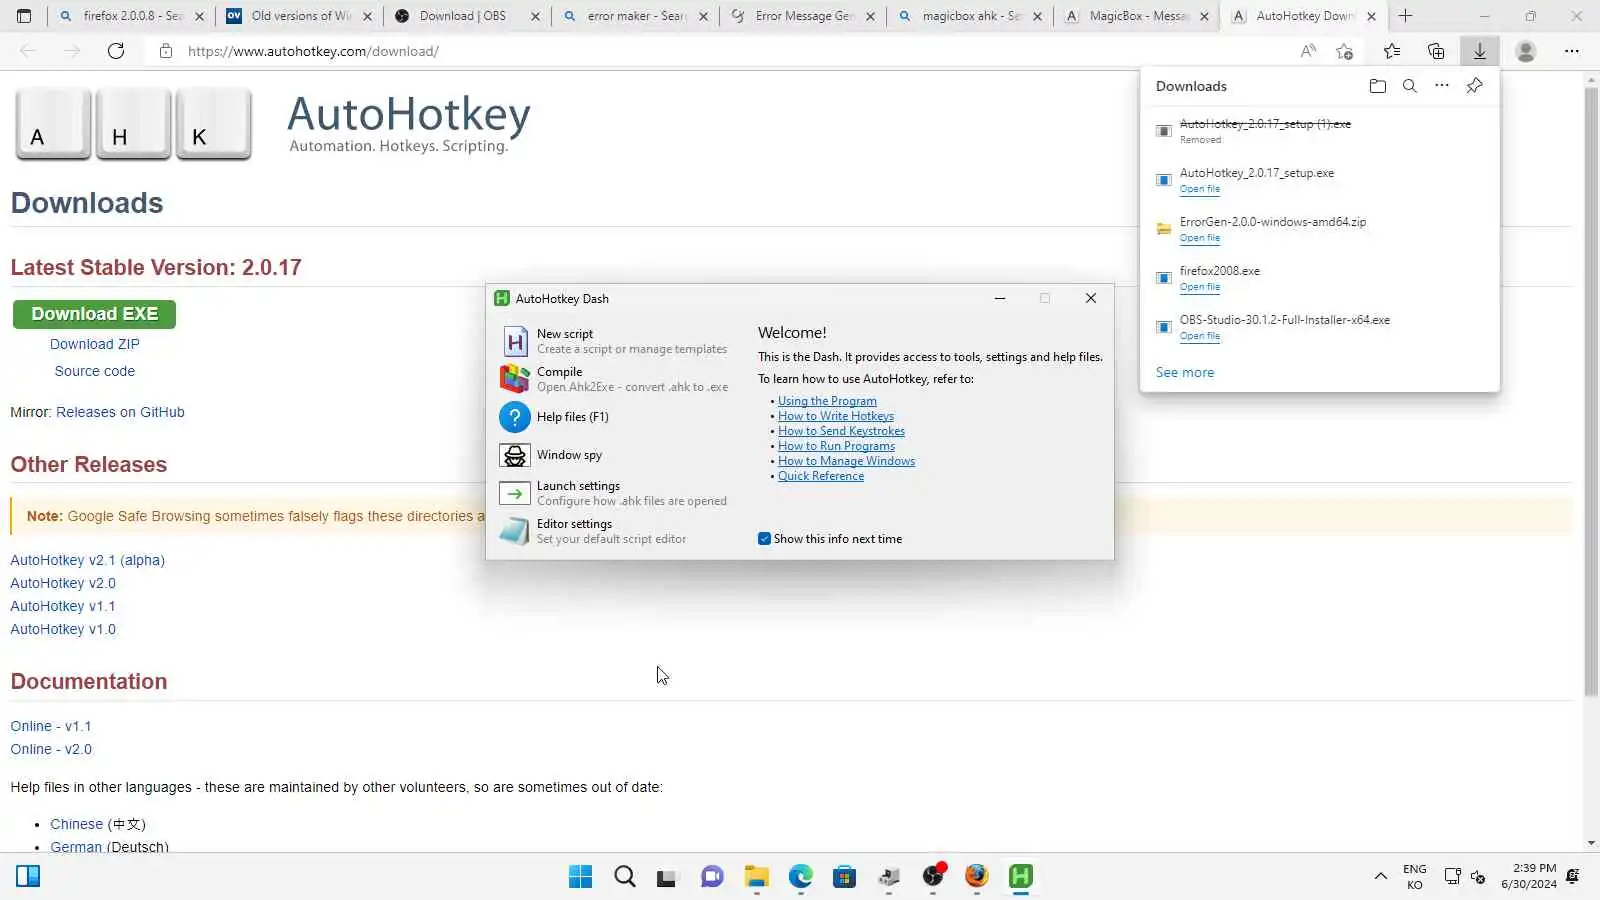The image size is (1600, 900).
Task: Click the Download ZIP link
Action: tap(95, 344)
